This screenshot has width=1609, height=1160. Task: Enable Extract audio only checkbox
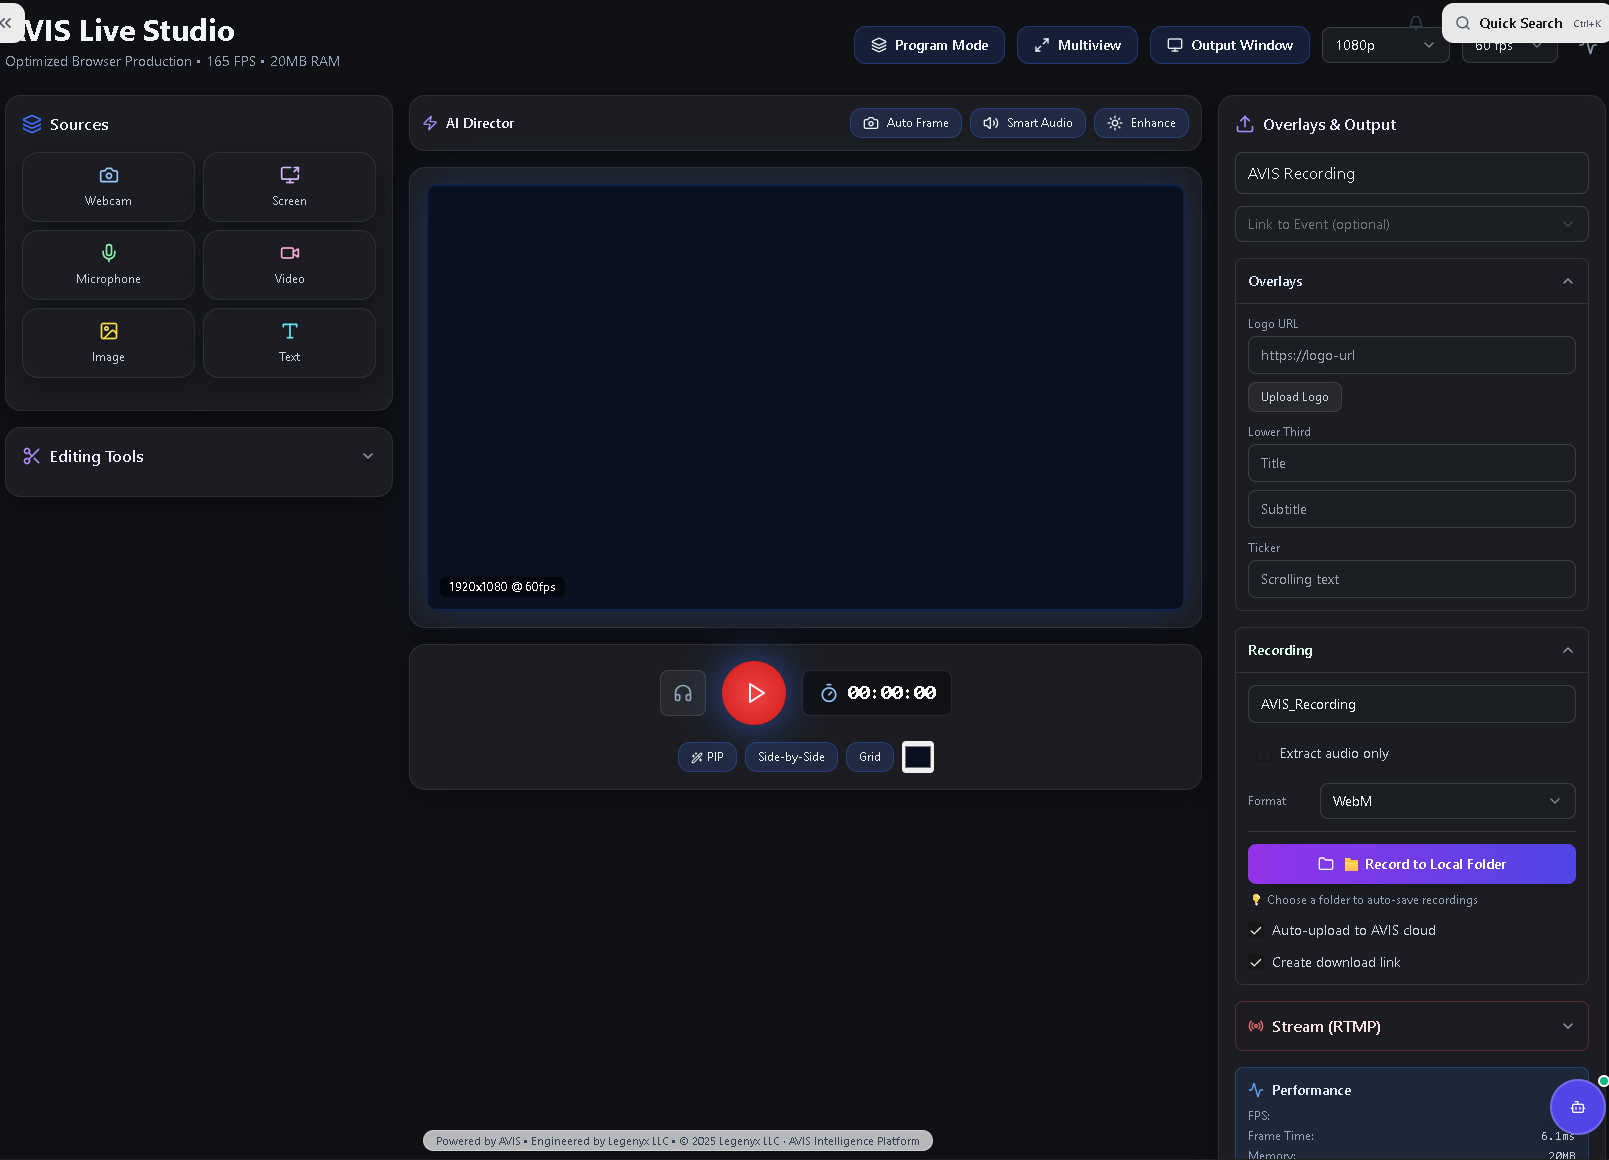[1264, 753]
